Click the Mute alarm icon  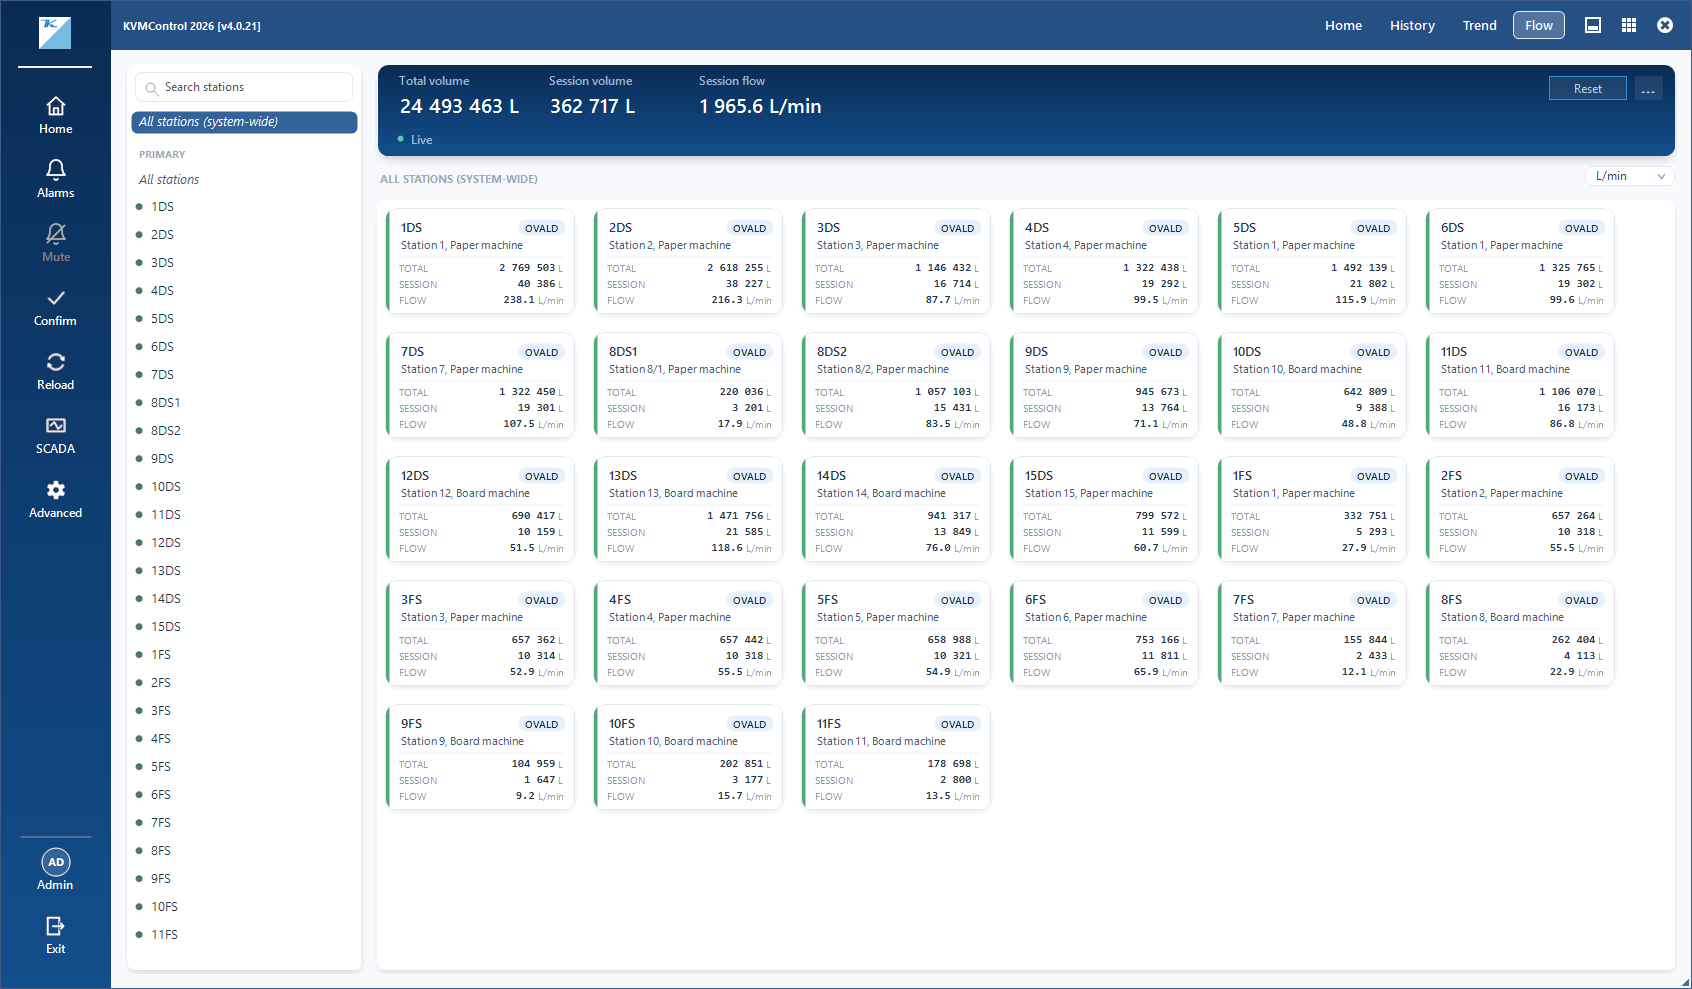[x=56, y=234]
